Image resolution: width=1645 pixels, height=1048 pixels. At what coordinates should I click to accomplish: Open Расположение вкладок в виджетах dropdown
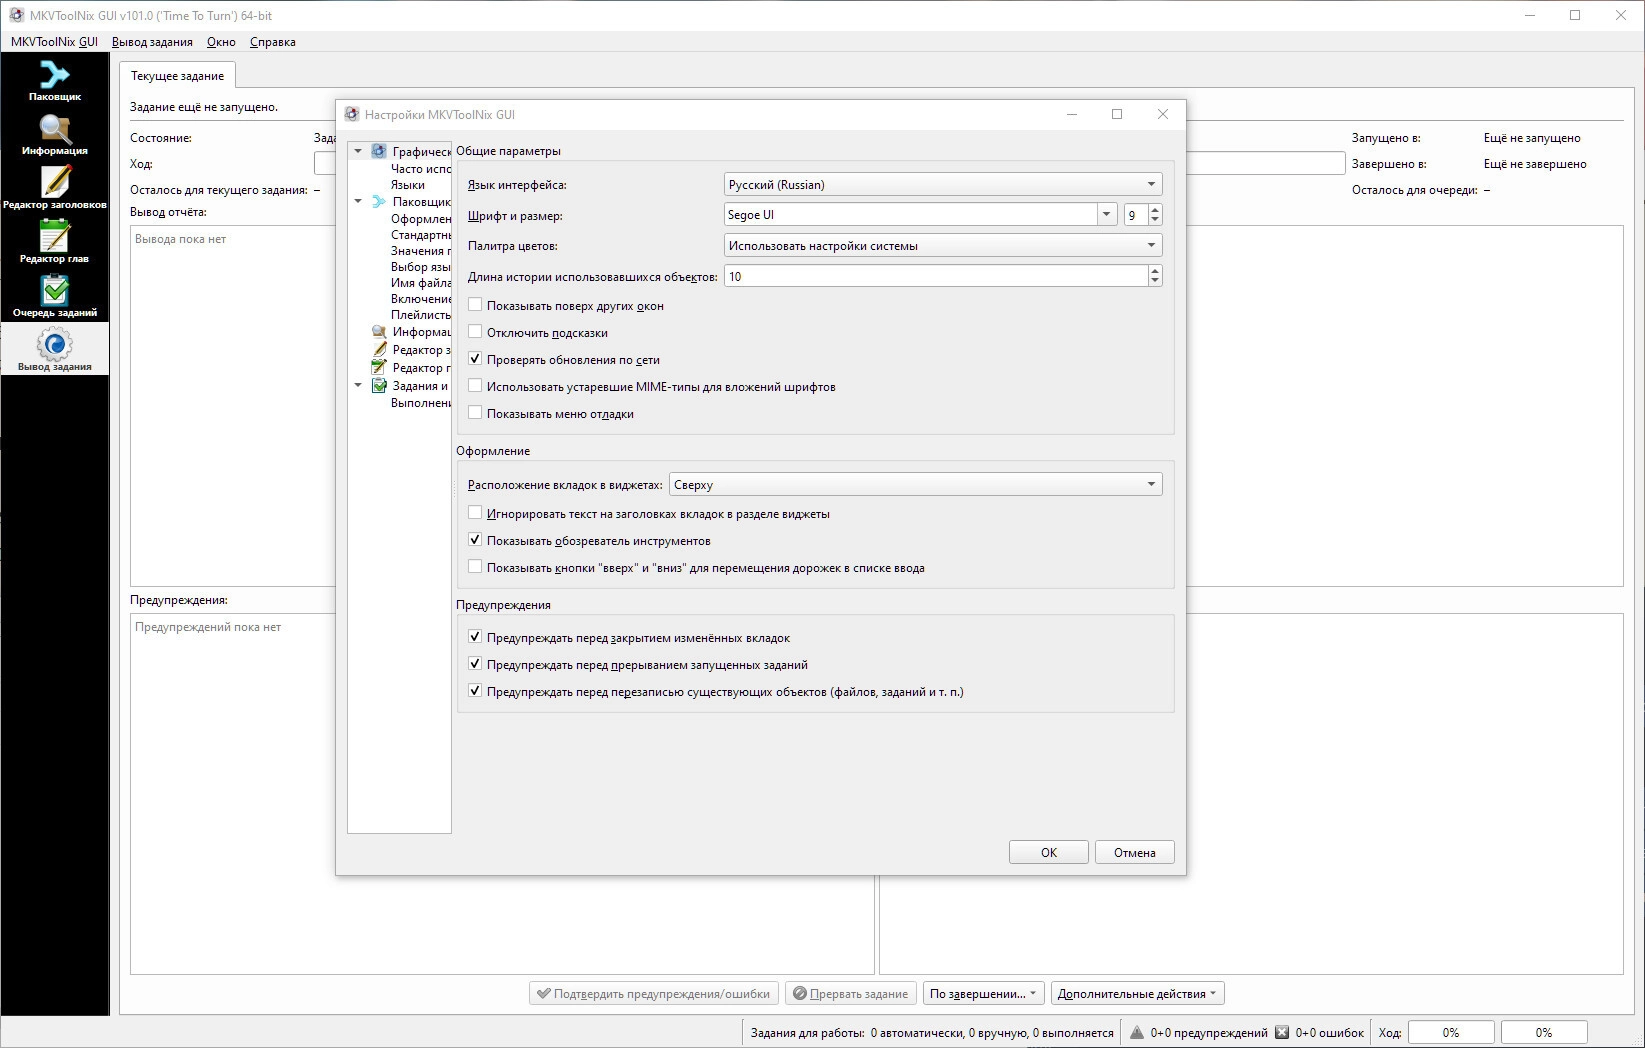(x=915, y=484)
